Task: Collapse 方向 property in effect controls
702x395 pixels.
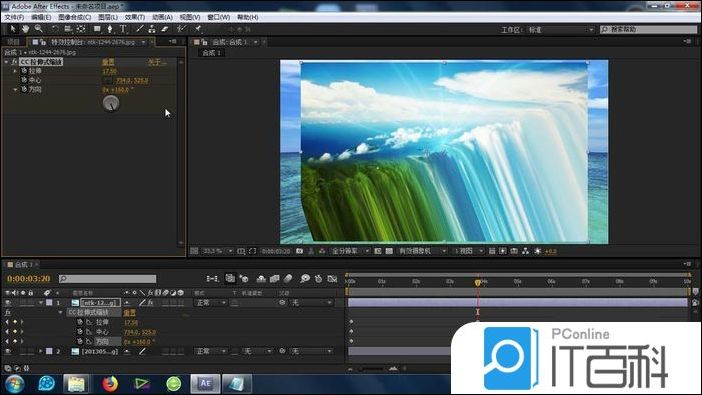Action: [15, 90]
